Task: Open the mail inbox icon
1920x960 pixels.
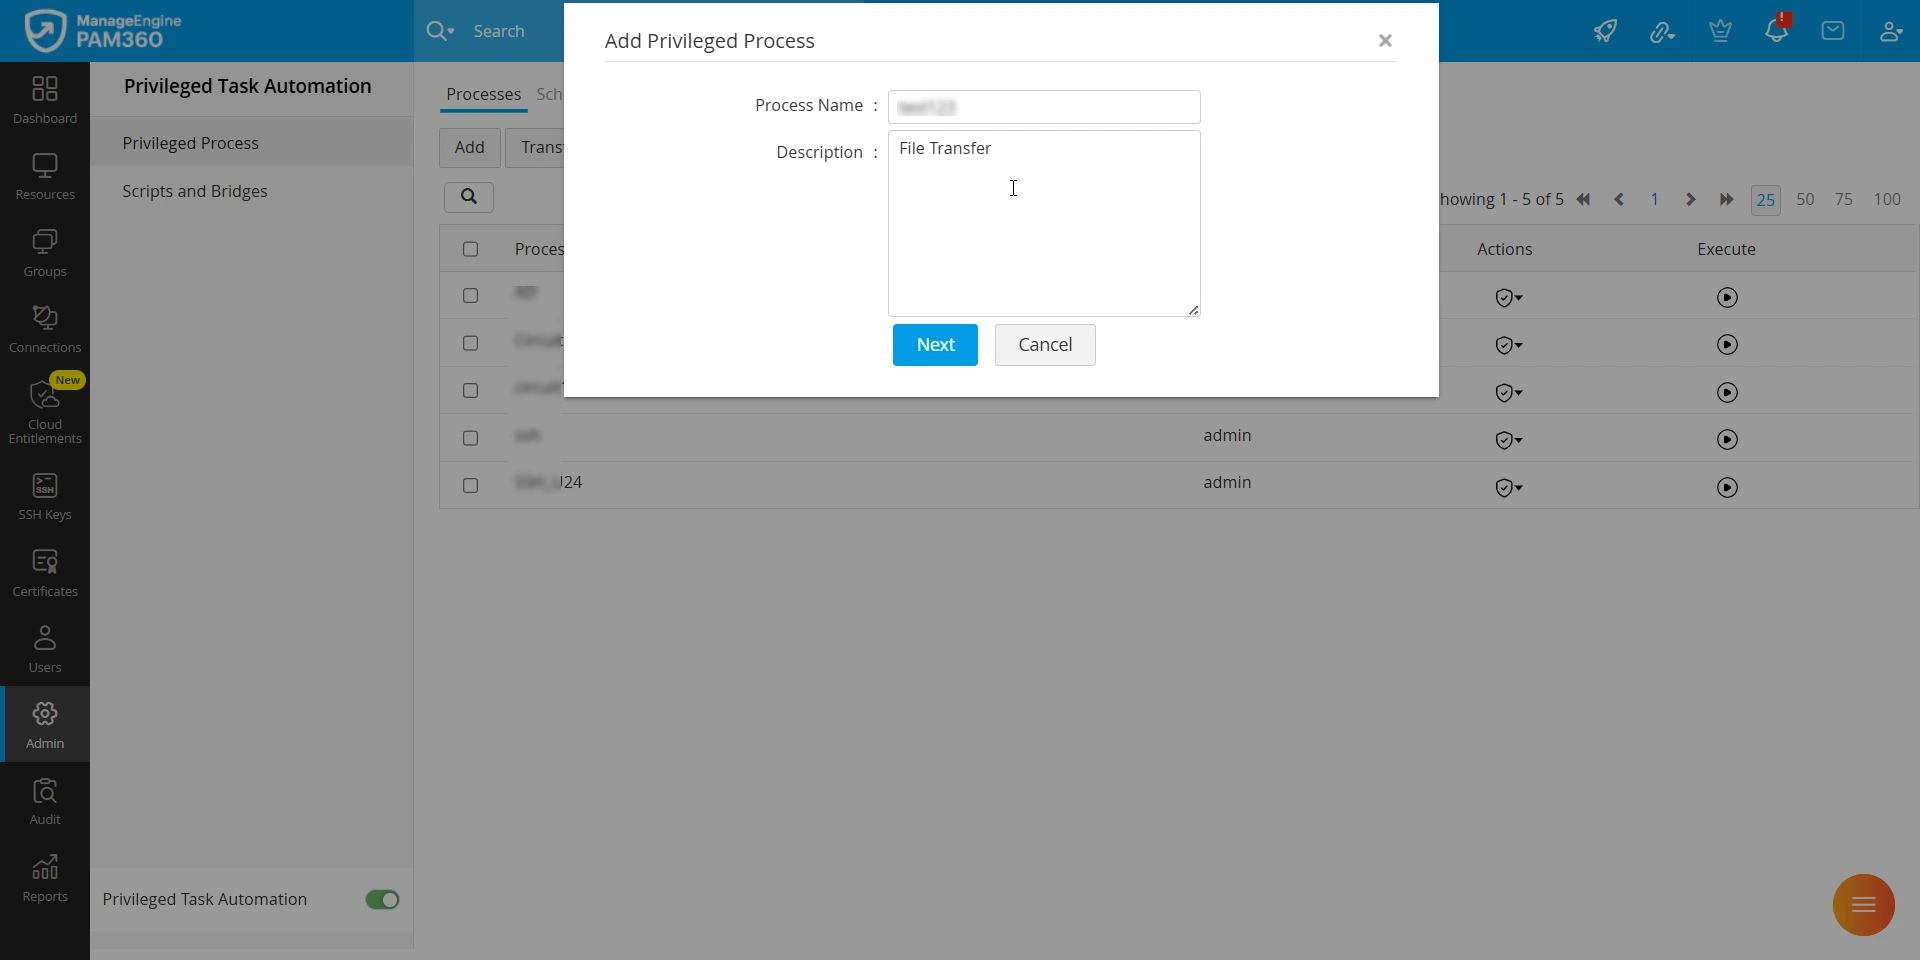Action: coord(1834,30)
